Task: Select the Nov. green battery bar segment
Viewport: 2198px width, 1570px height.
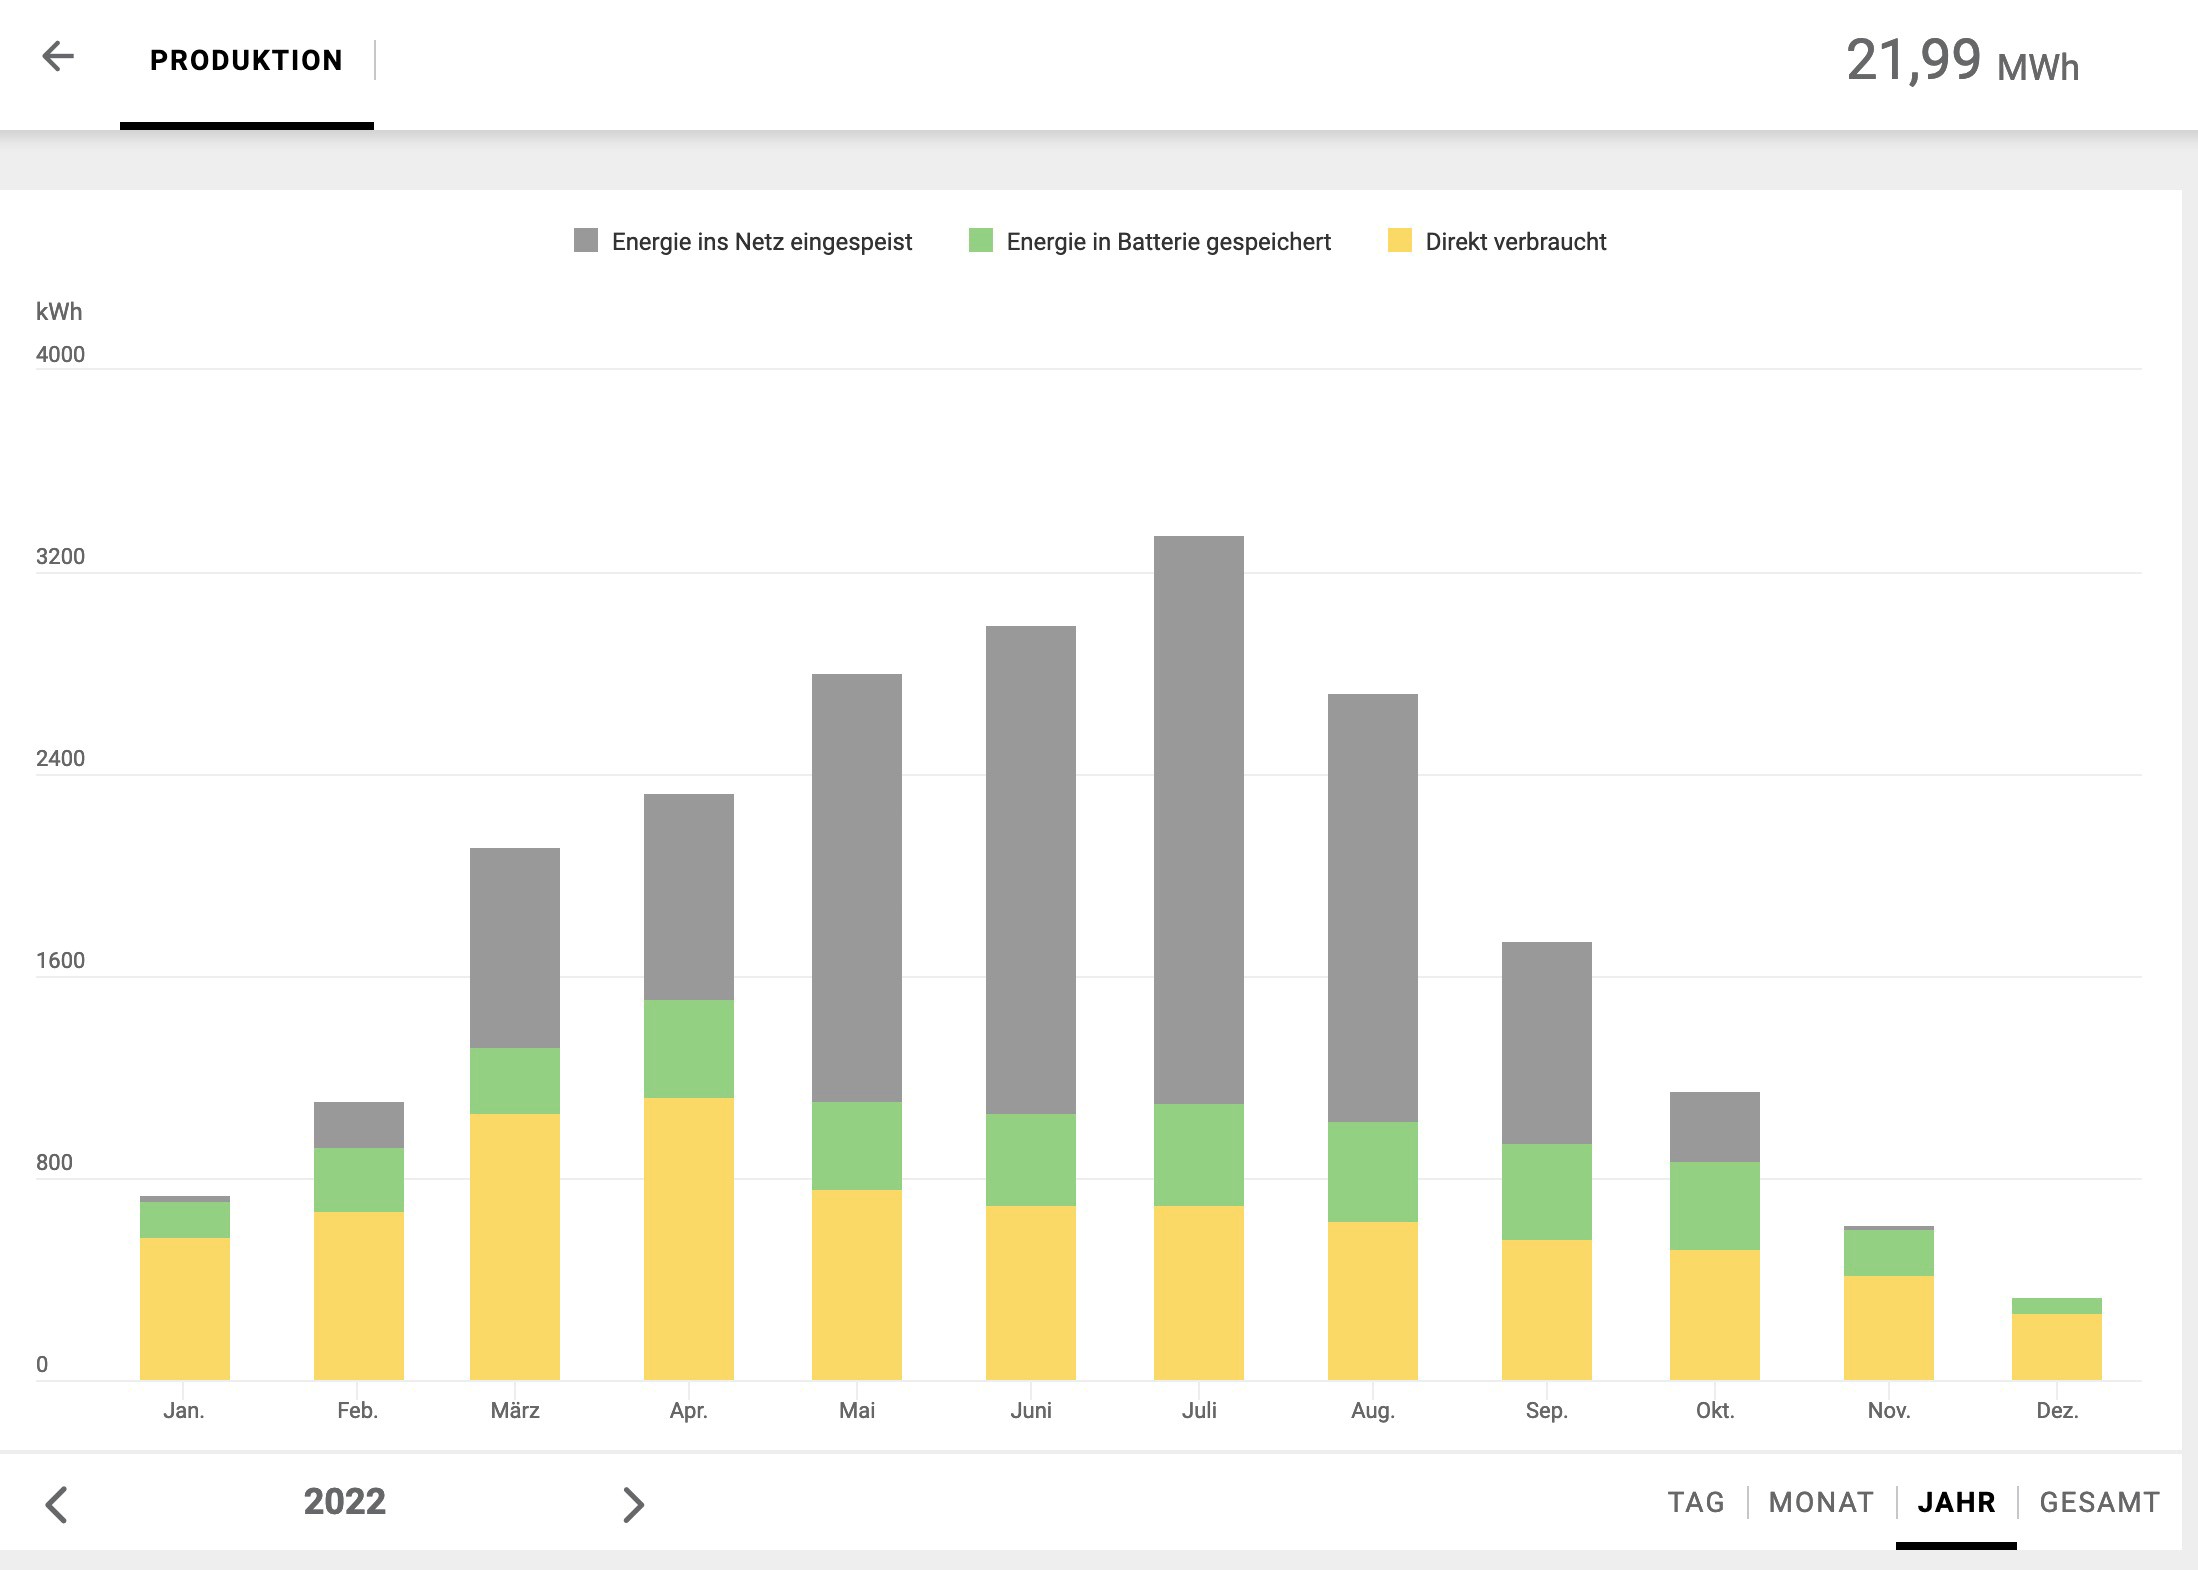Action: point(1889,1253)
